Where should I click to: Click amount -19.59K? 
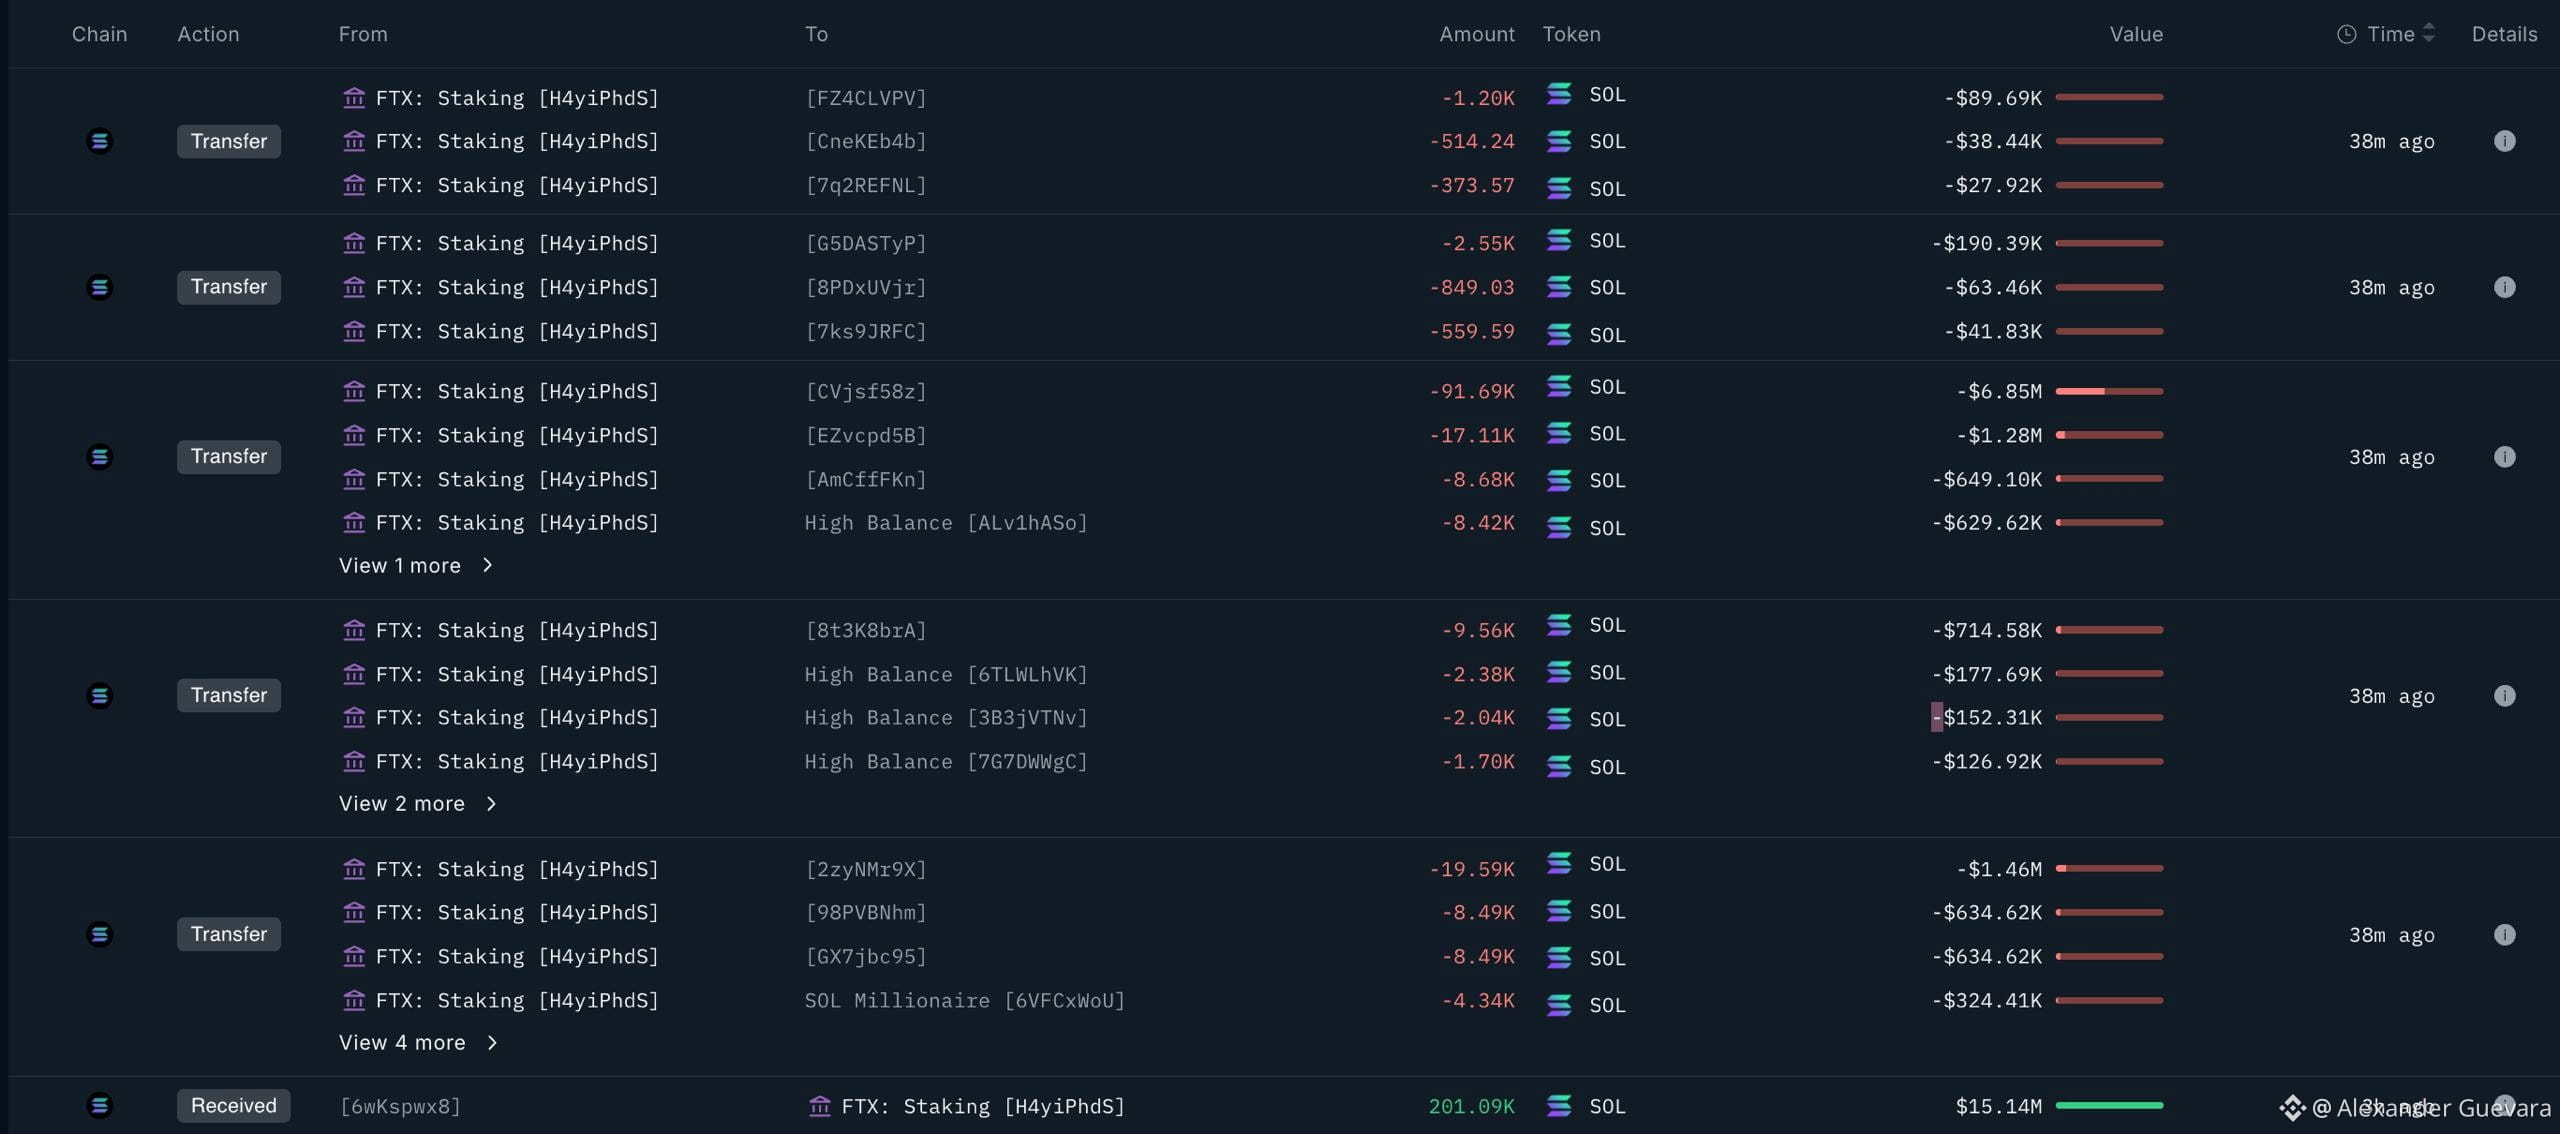pyautogui.click(x=1471, y=869)
